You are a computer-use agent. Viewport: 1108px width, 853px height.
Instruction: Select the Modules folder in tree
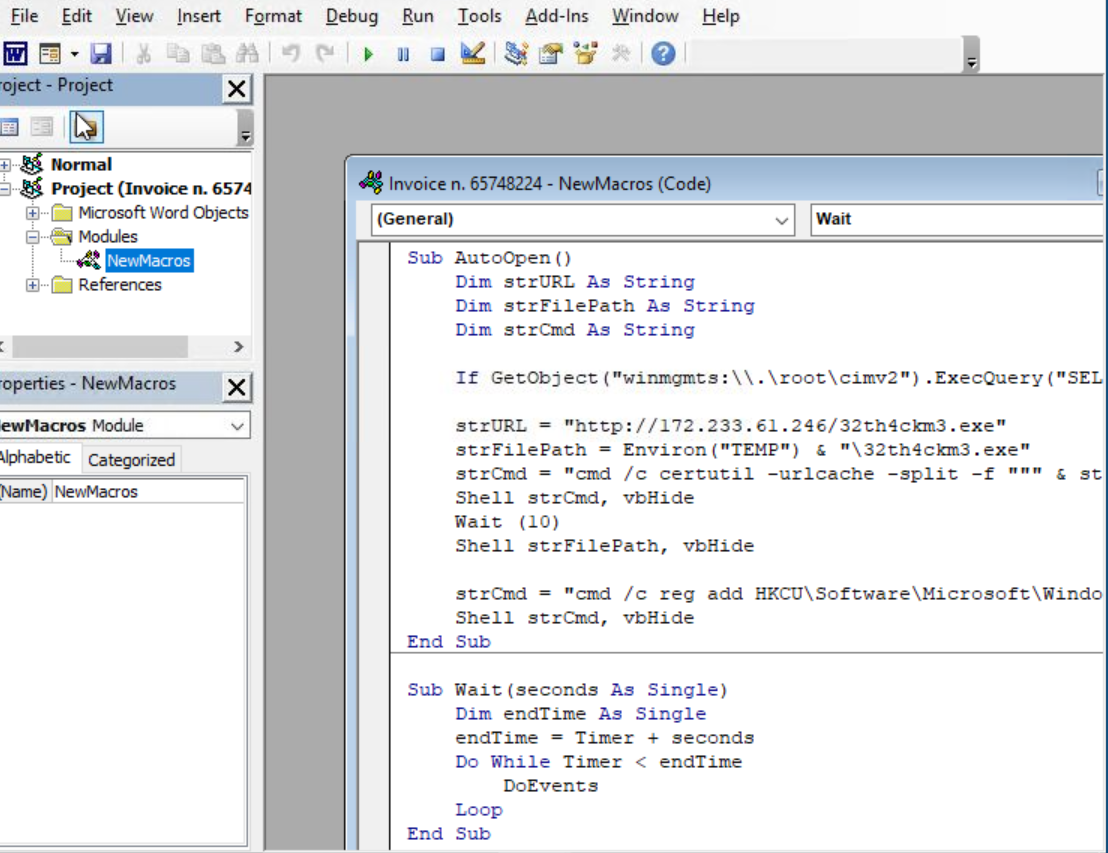tap(107, 237)
